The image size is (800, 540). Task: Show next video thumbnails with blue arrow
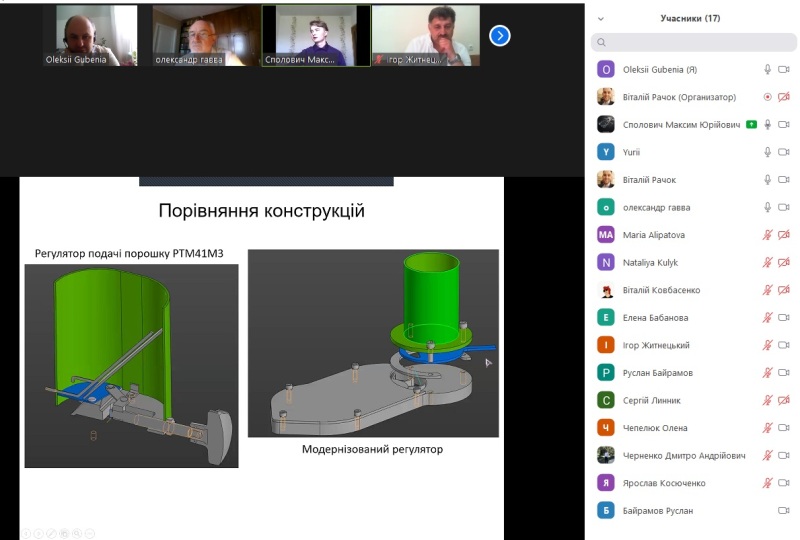pos(499,36)
